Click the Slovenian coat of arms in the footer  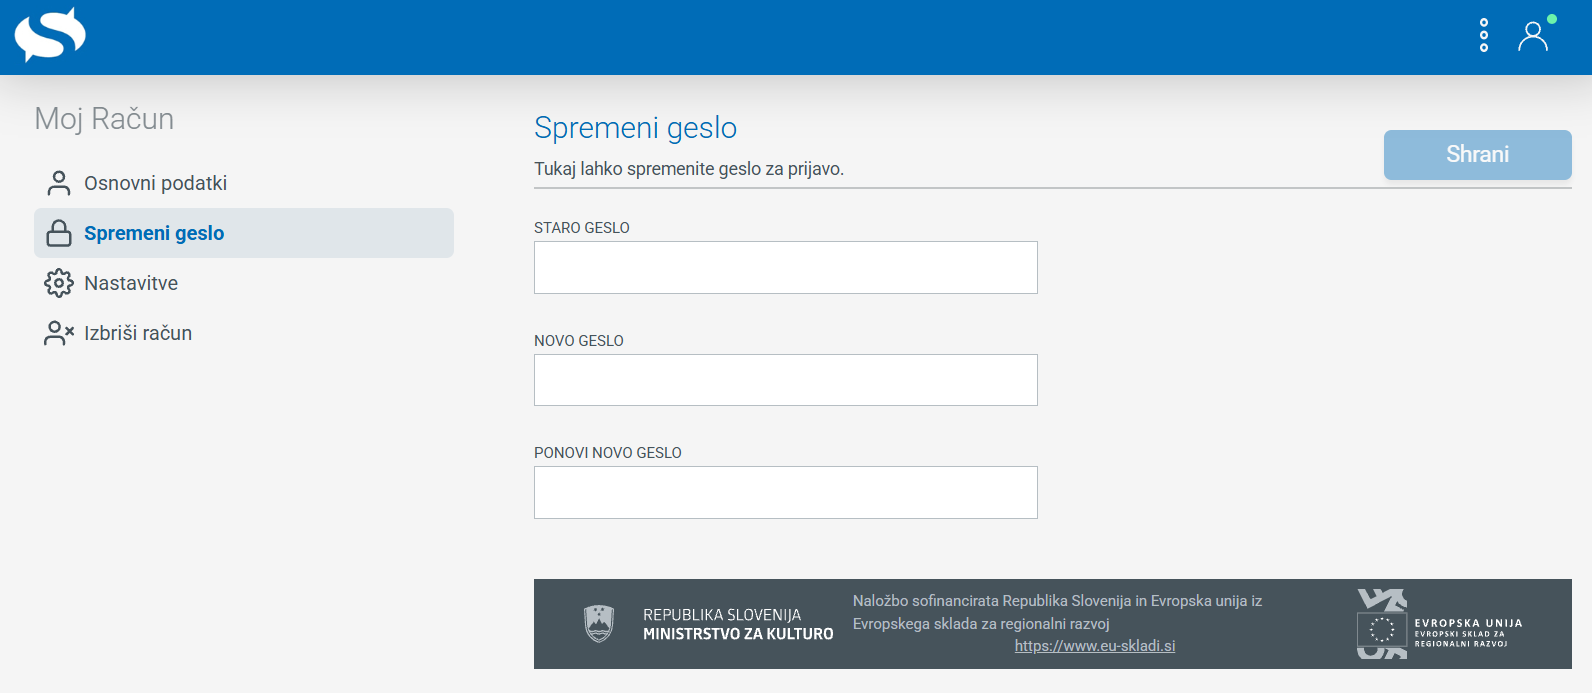(599, 623)
